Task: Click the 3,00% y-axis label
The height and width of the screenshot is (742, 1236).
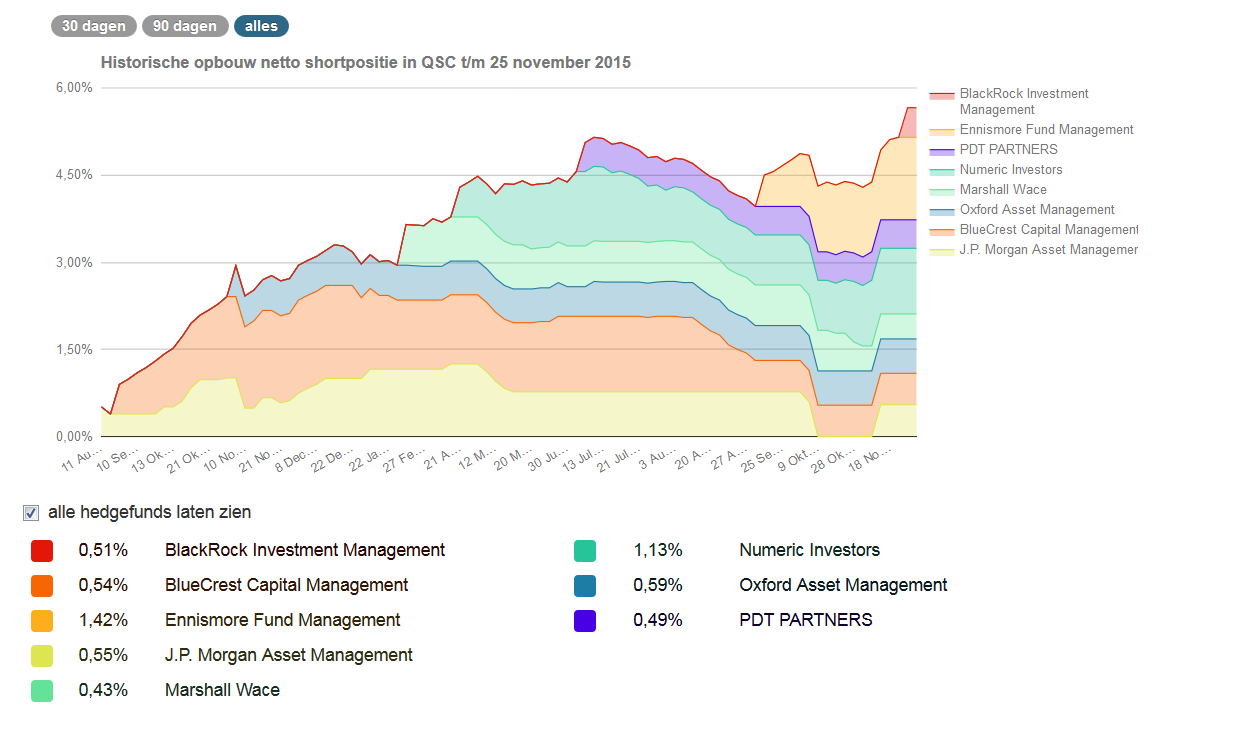Action: [74, 263]
